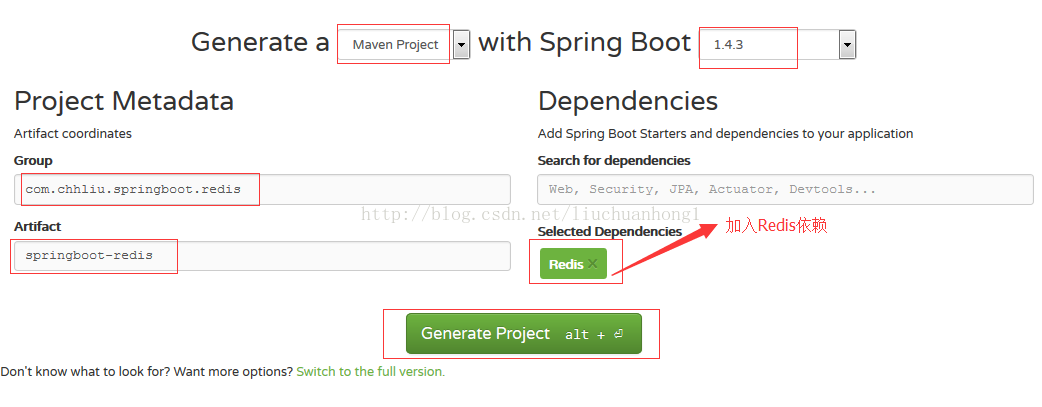Focus the Artifact input field
Screen dimensions: 1042x407
coord(262,255)
